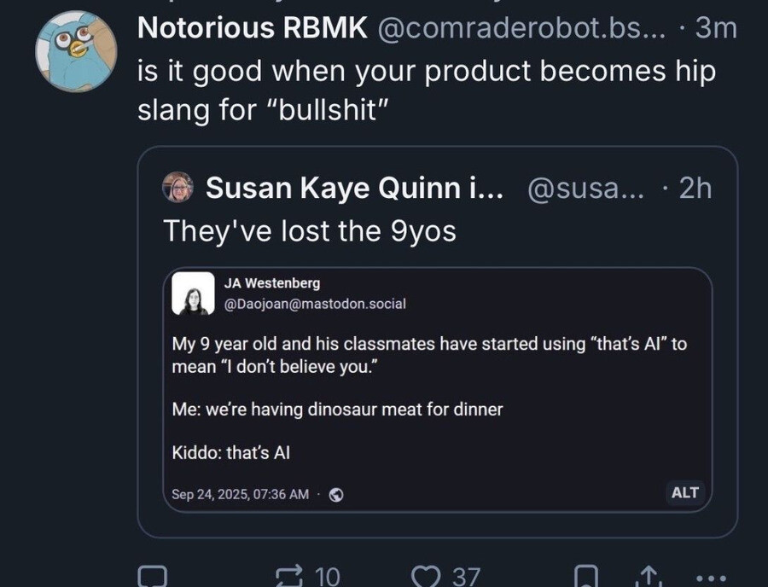
Task: Show the image ALT text badge
Action: pos(685,492)
